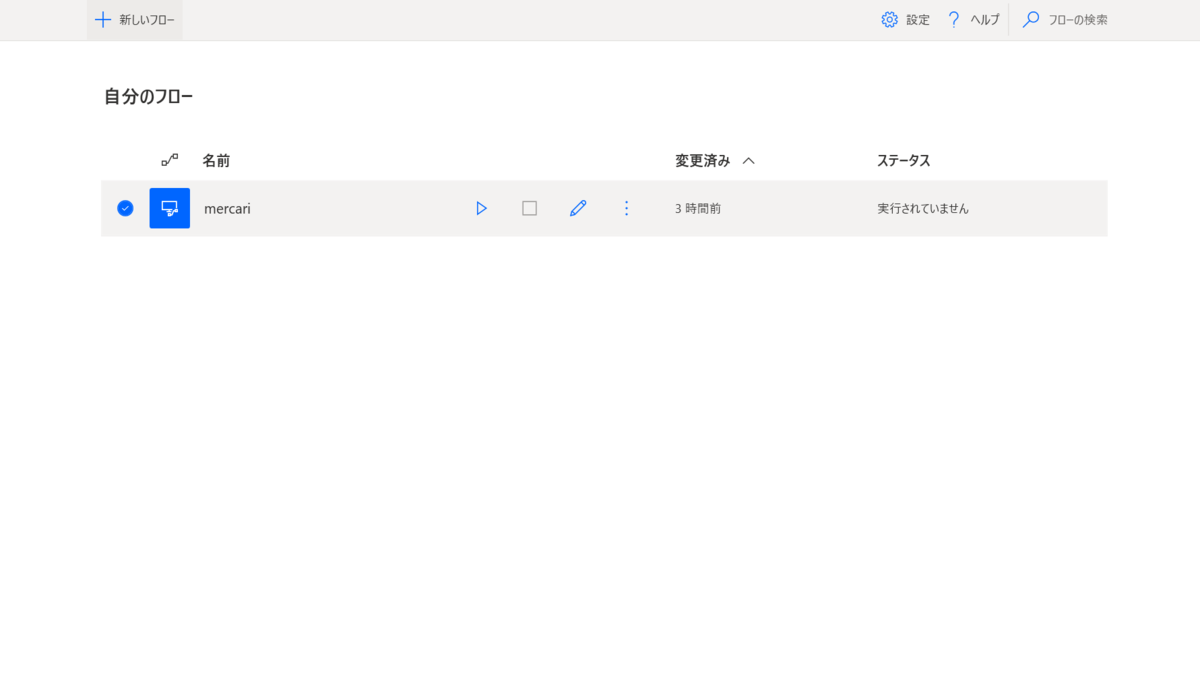The height and width of the screenshot is (692, 1200).
Task: Click the Help question mark icon
Action: [952, 19]
